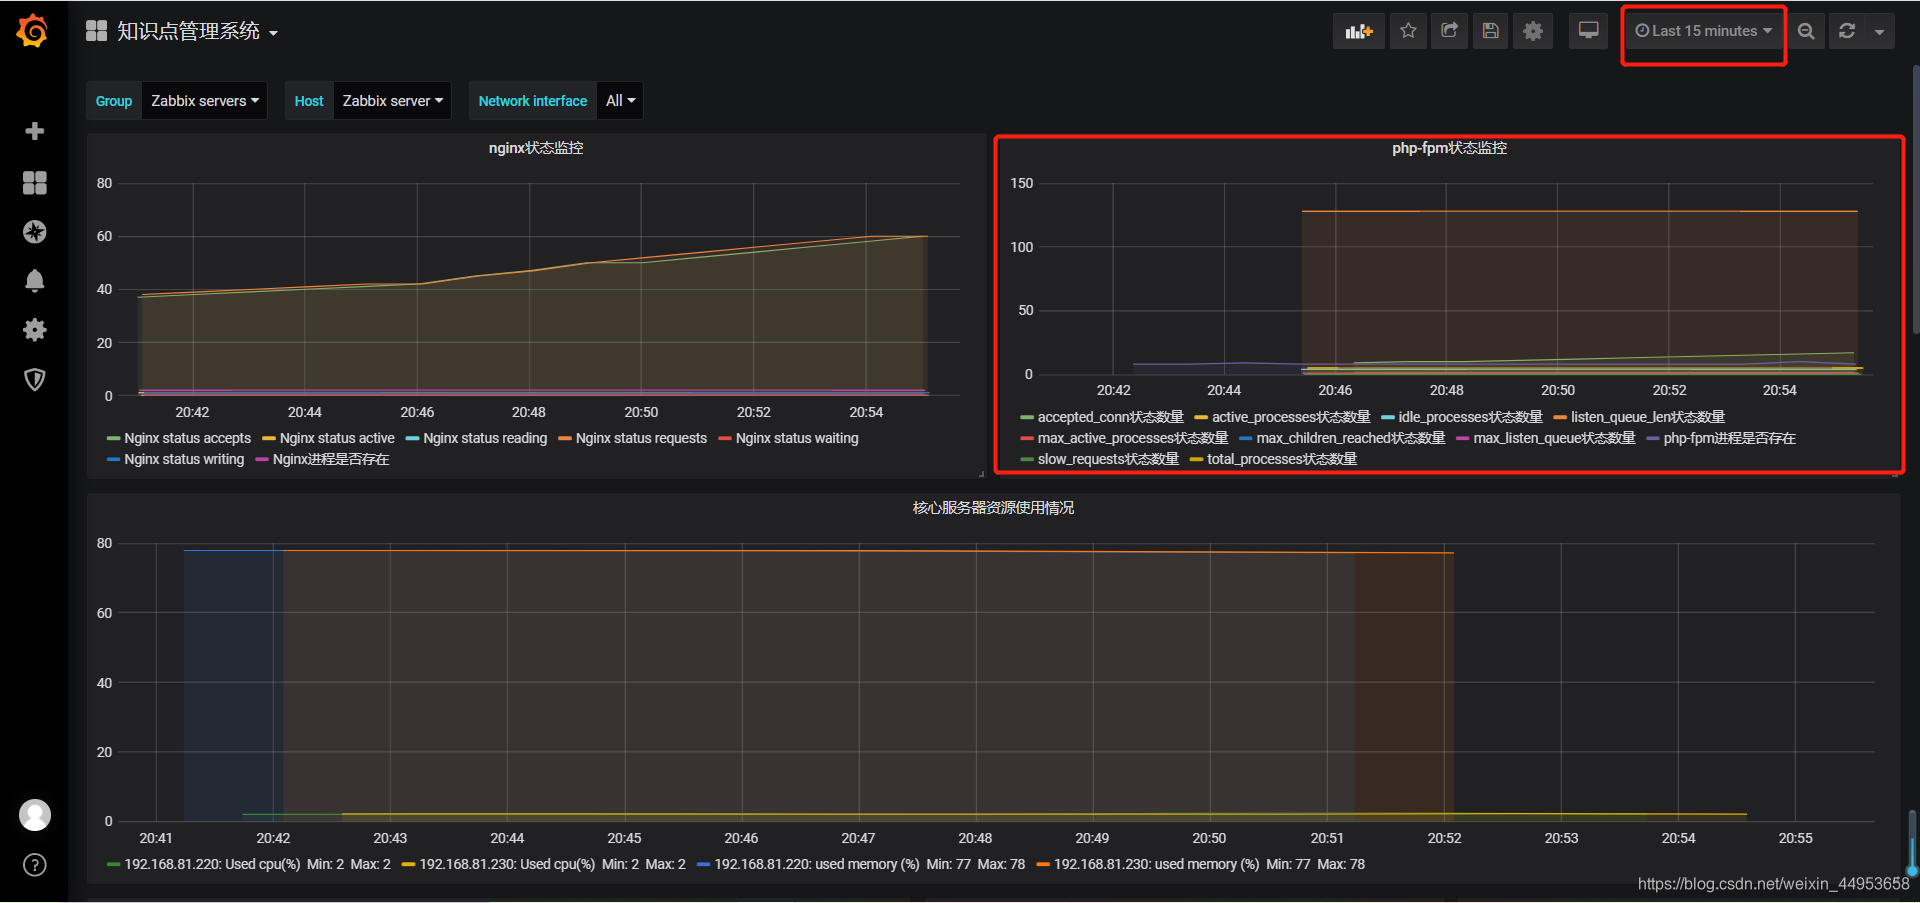Screen dimensions: 1920x903
Task: Open the refresh interval dropdown arrow
Action: (x=1880, y=31)
